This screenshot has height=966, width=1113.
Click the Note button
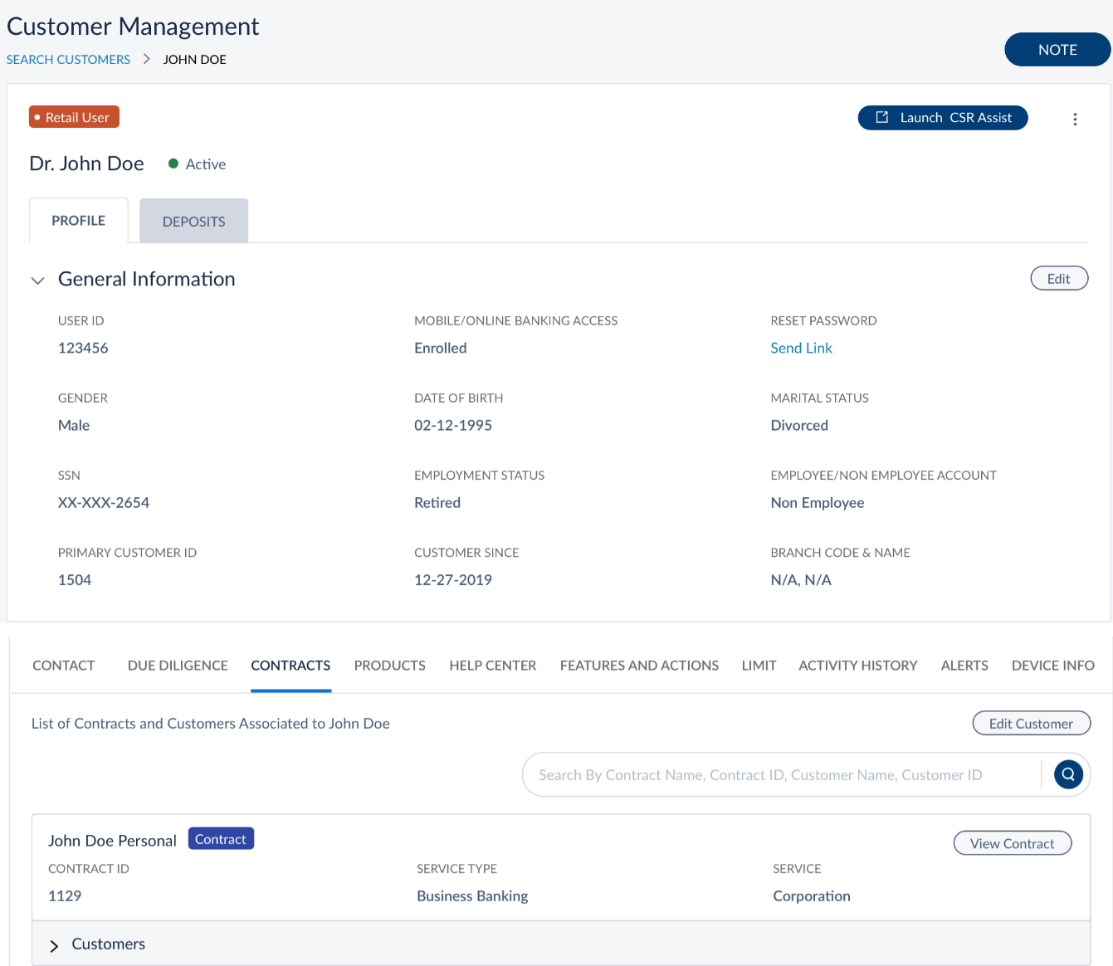click(x=1057, y=50)
